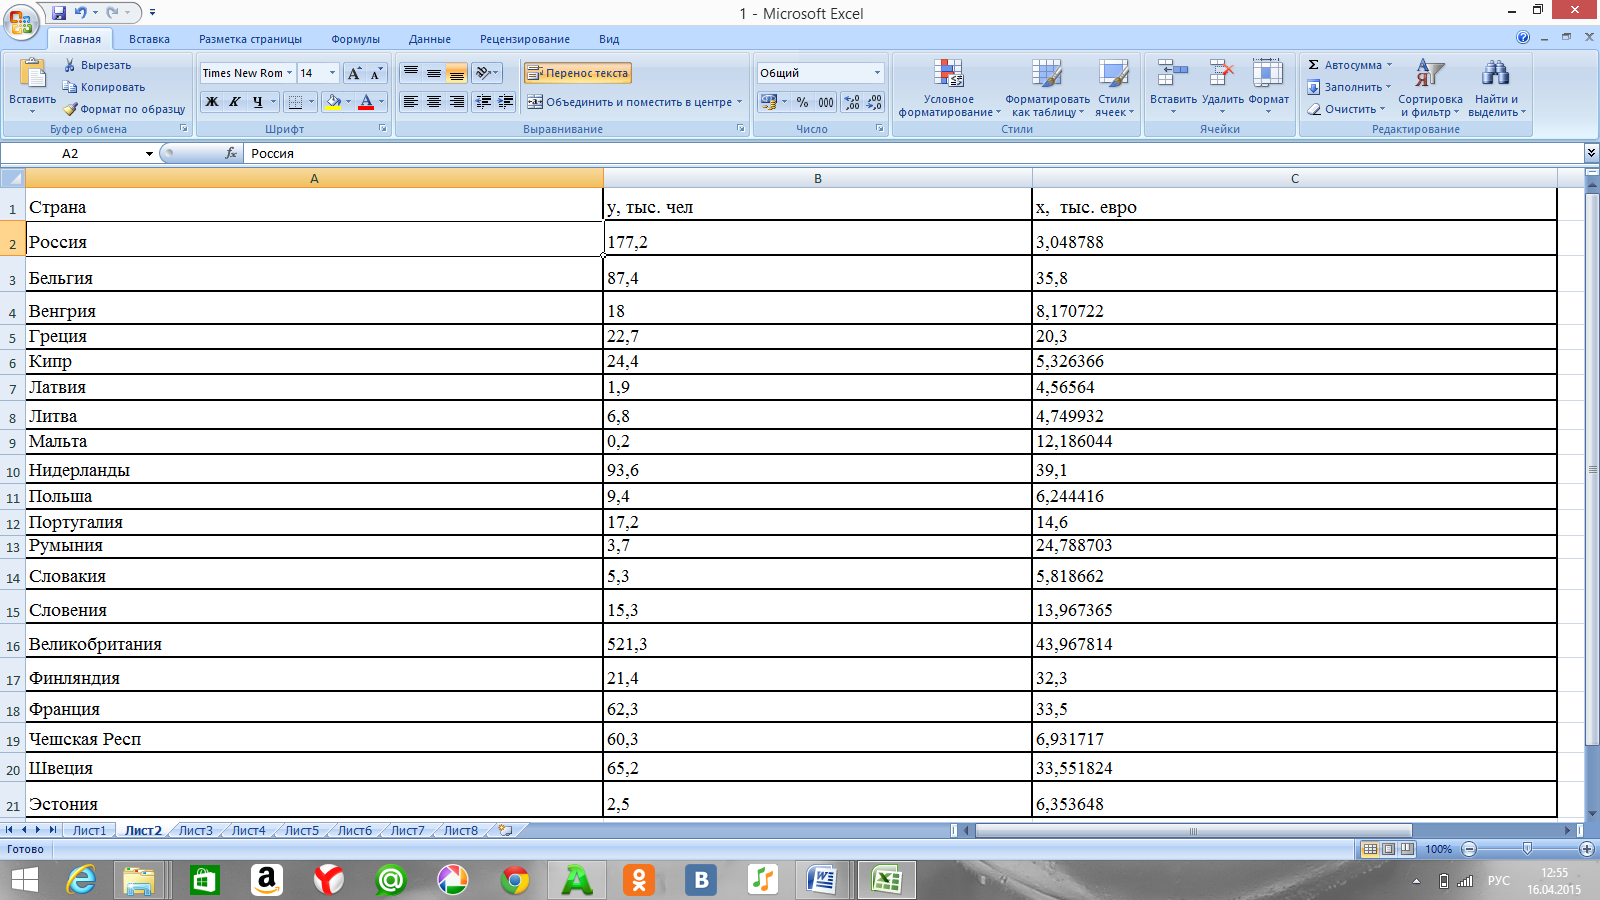Click the Format Painter (Формат по образцу) brush

(70, 109)
